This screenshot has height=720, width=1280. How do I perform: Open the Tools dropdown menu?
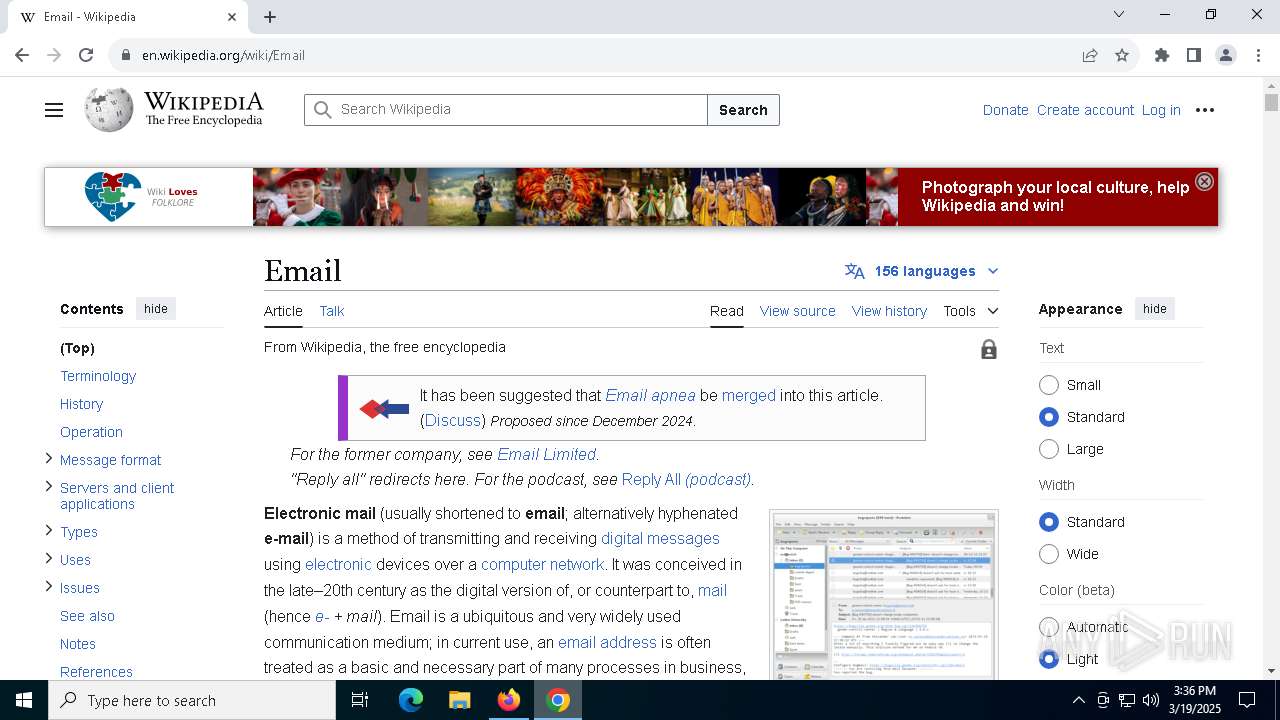[970, 311]
